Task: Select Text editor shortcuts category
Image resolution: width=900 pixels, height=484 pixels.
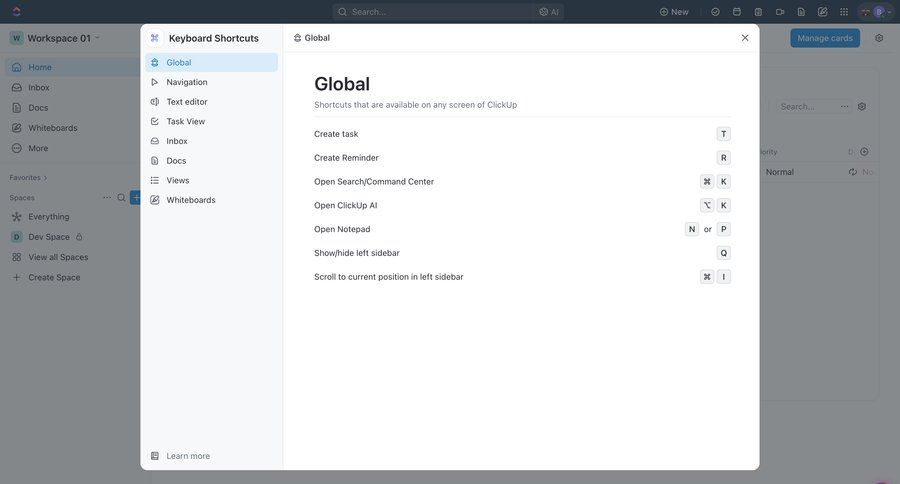Action: tap(187, 102)
